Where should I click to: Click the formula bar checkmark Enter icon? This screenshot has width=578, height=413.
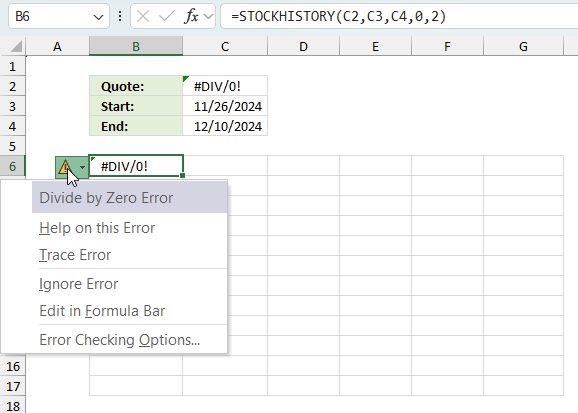coord(167,16)
